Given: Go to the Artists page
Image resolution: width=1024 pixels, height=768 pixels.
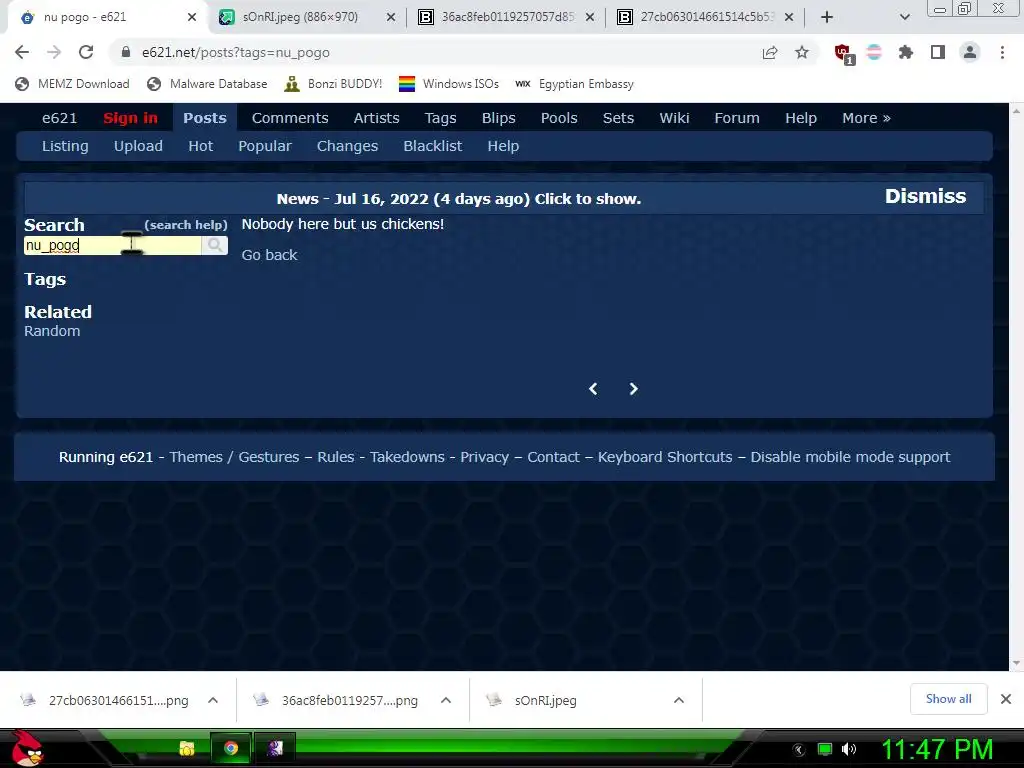Looking at the screenshot, I should (376, 118).
